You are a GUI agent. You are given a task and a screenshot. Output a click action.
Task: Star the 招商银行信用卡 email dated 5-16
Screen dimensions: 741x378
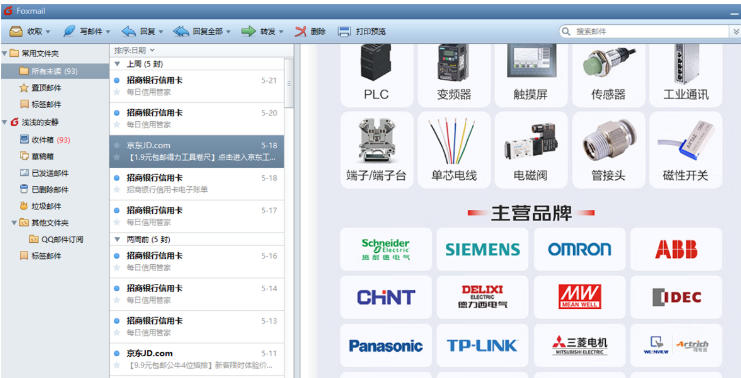point(117,267)
